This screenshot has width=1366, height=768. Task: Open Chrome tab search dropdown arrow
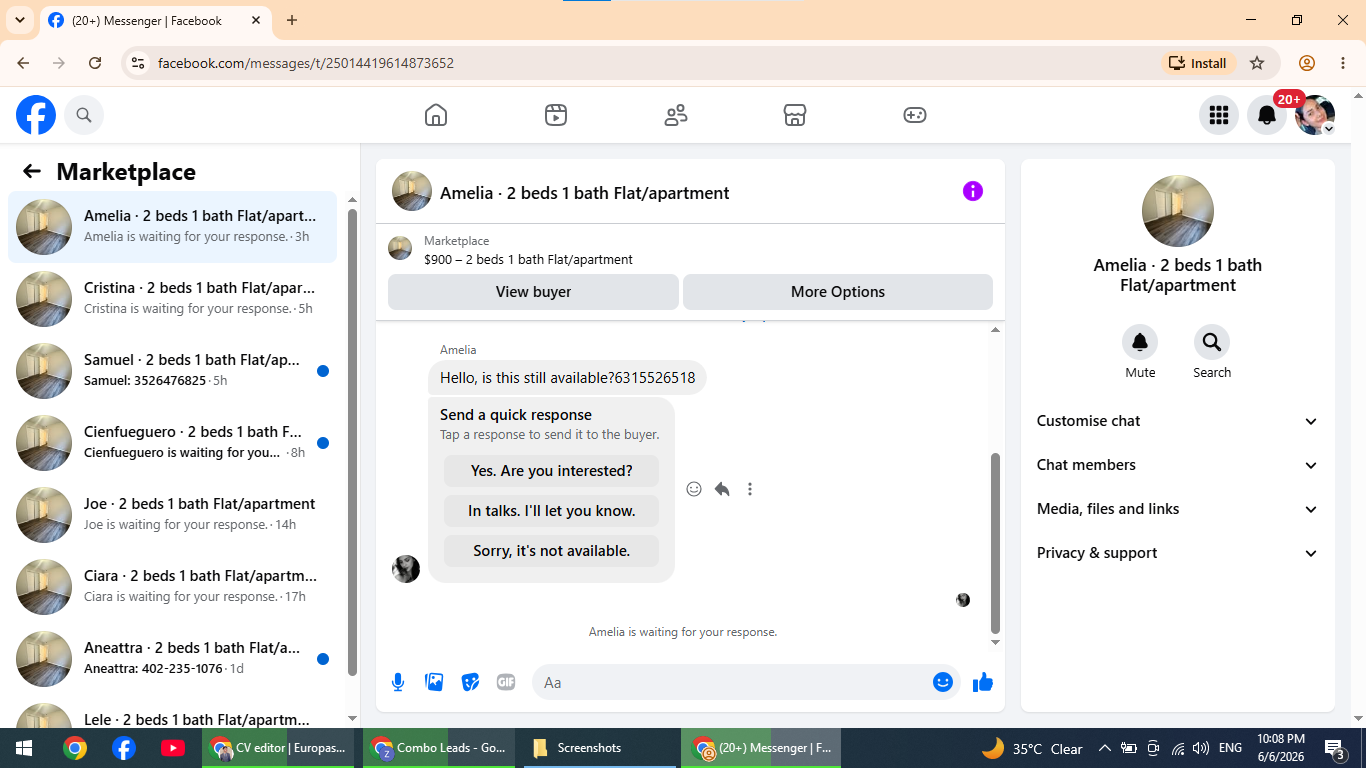[19, 20]
